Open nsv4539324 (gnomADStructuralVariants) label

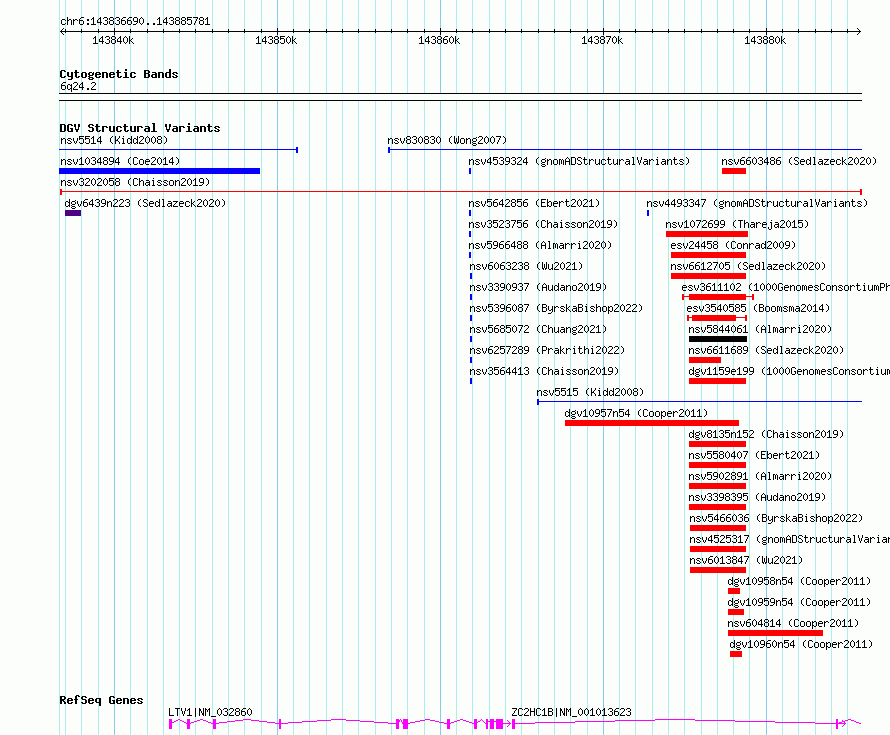tap(579, 161)
